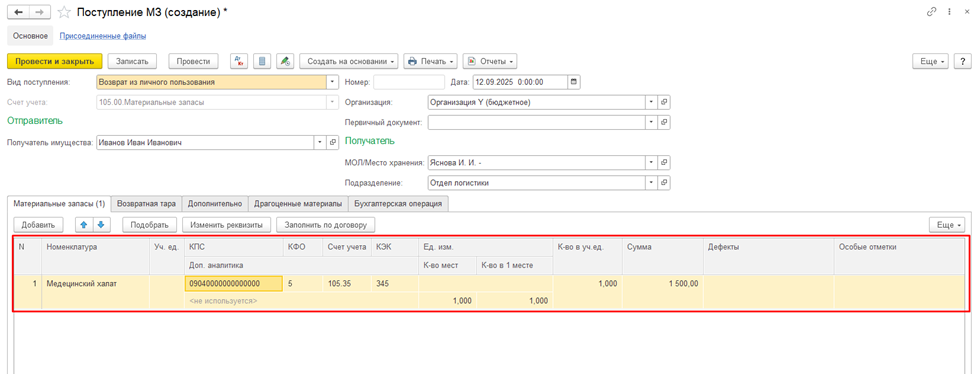
Task: Select the Медецинский халат nomenclature cell
Action: [96, 283]
